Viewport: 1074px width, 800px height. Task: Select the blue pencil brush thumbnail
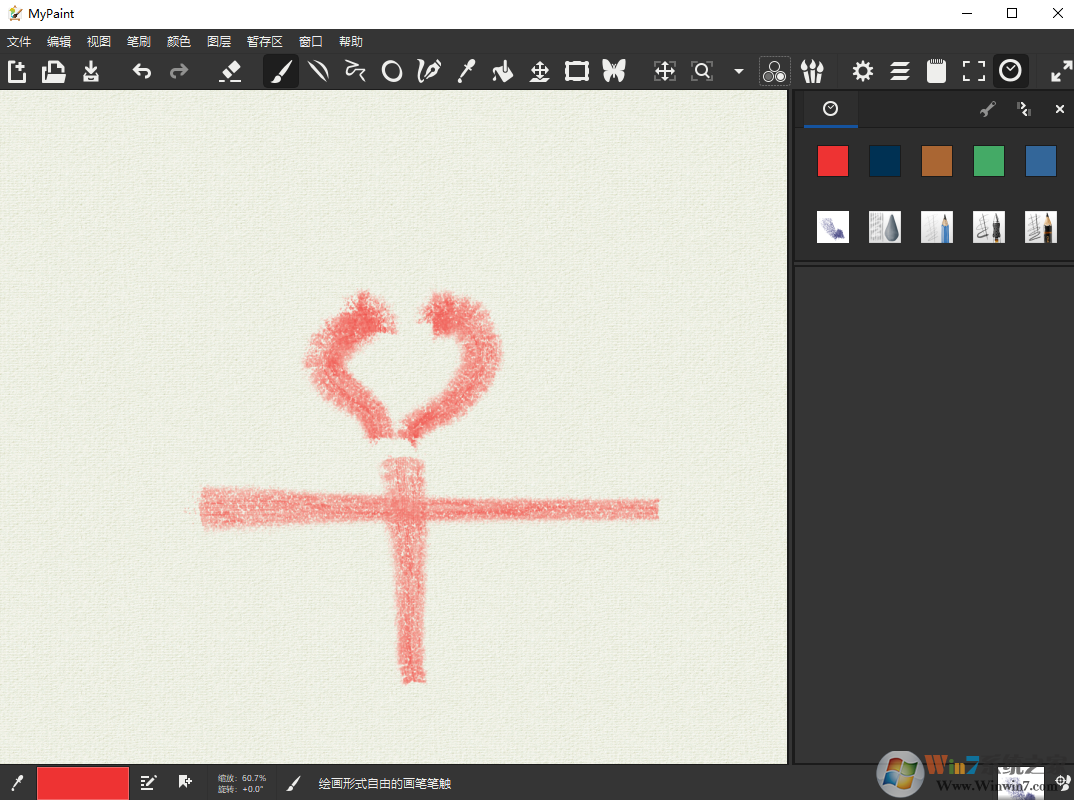click(936, 227)
